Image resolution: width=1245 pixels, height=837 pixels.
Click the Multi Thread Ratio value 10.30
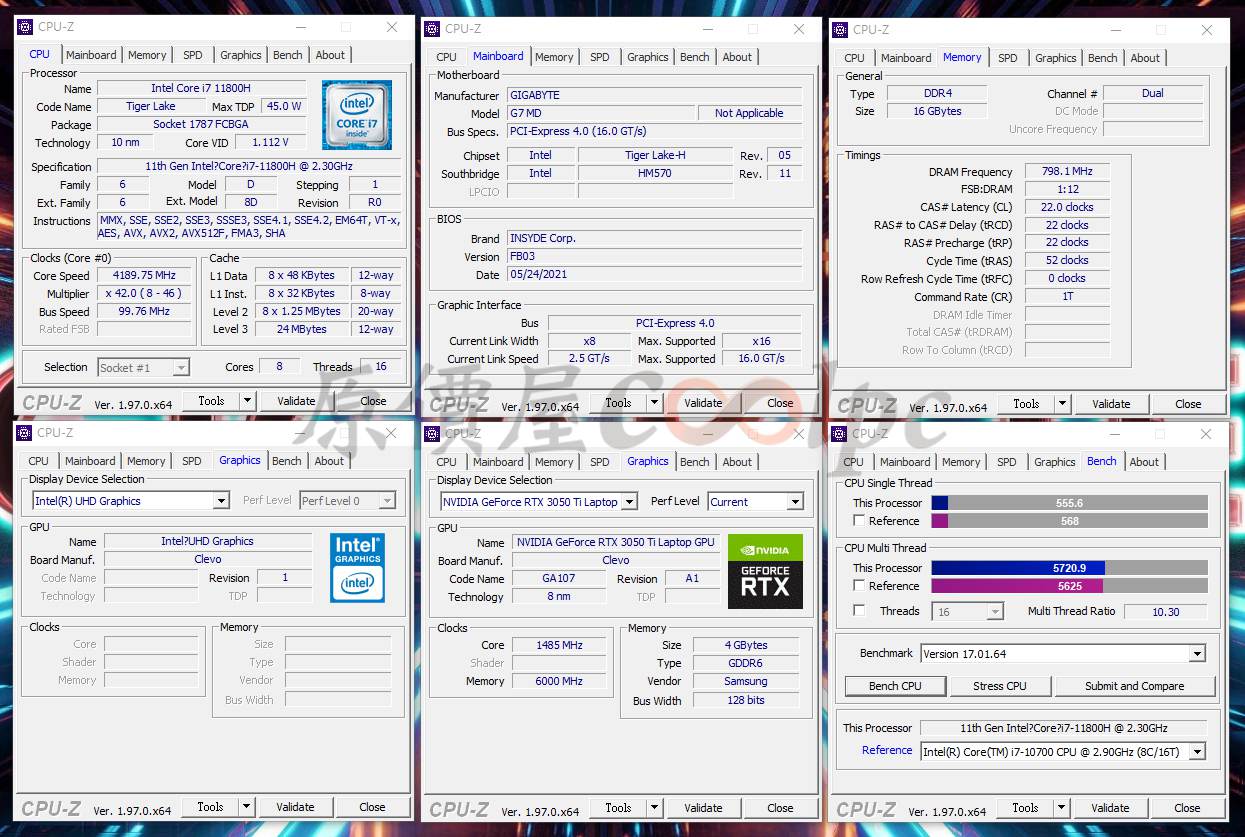pos(1166,612)
